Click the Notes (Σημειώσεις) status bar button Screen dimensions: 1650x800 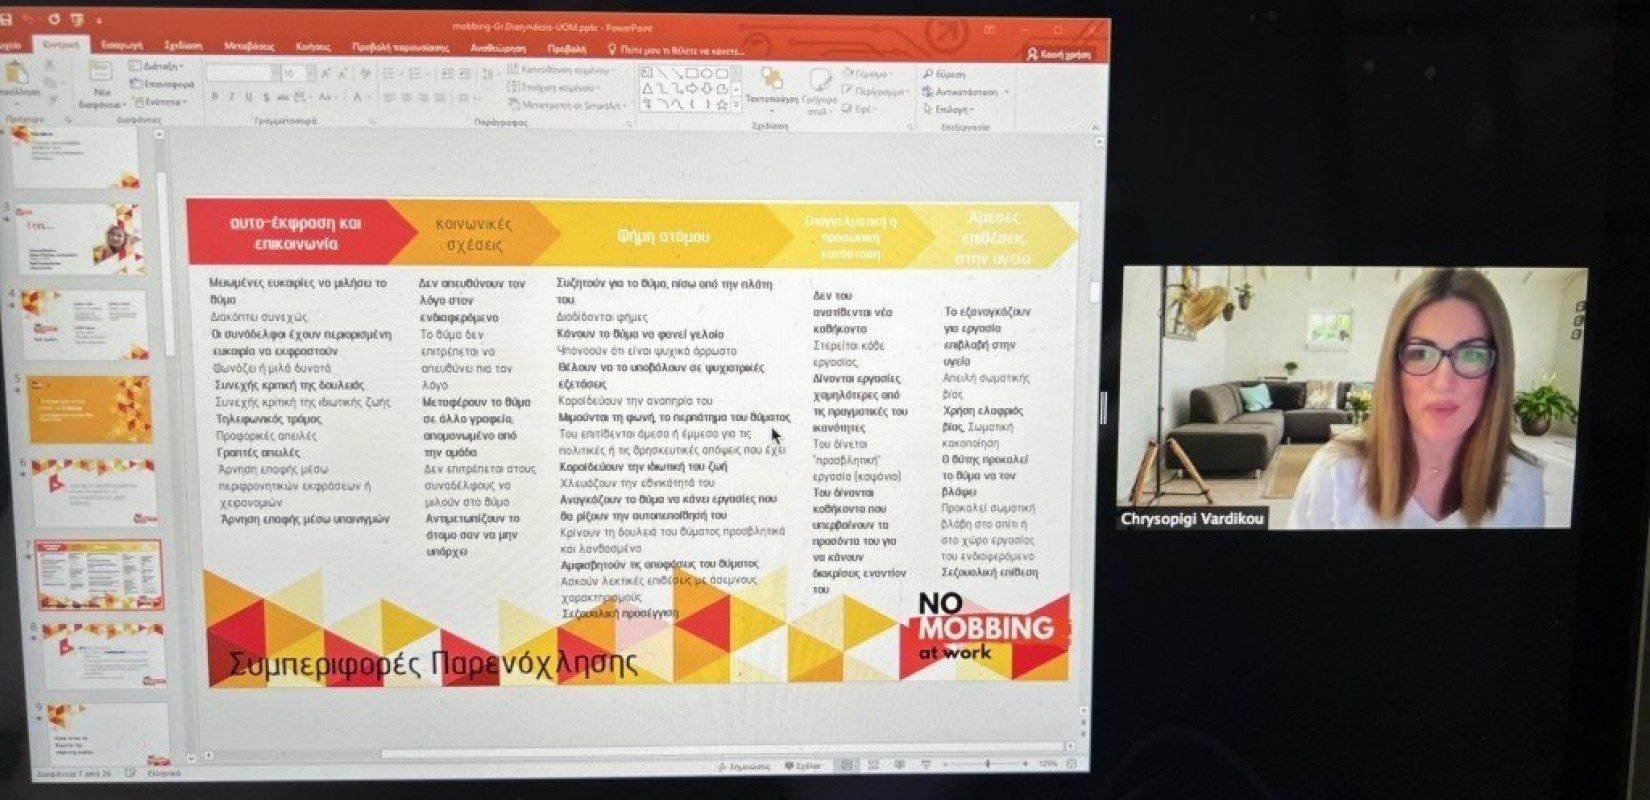pos(744,766)
